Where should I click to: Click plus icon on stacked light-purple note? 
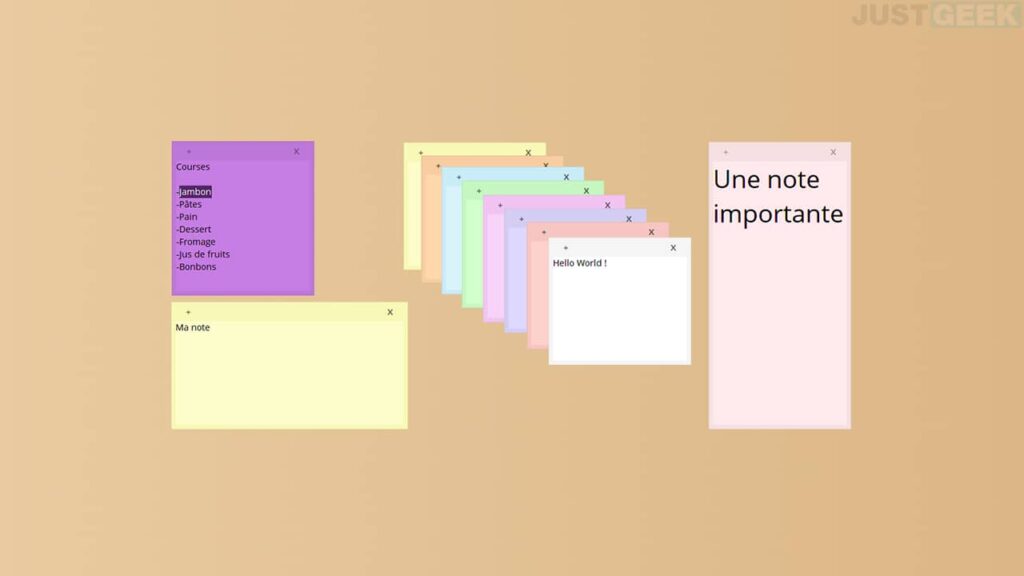(x=500, y=206)
